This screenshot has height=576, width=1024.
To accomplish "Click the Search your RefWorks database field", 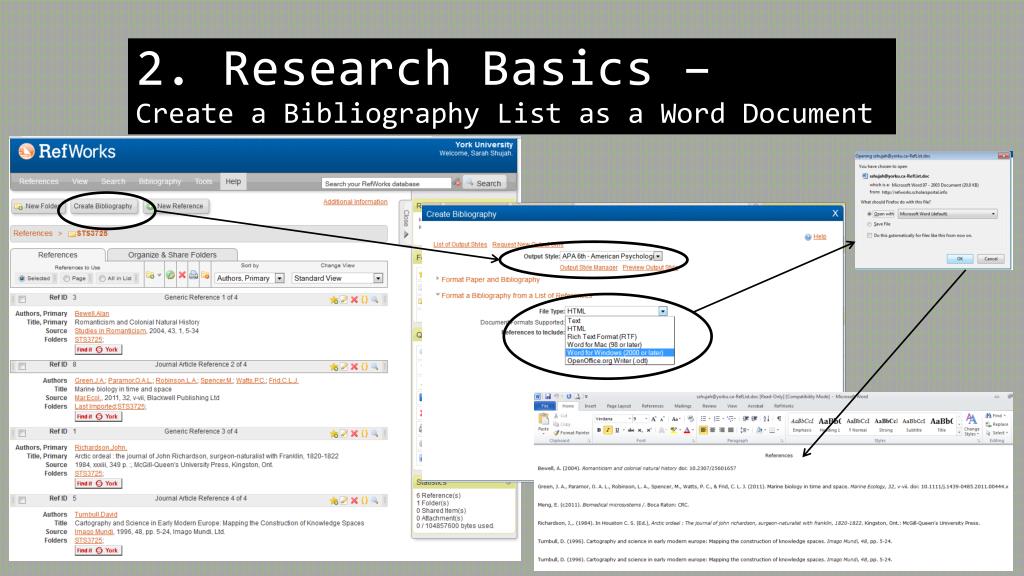I will pos(386,184).
